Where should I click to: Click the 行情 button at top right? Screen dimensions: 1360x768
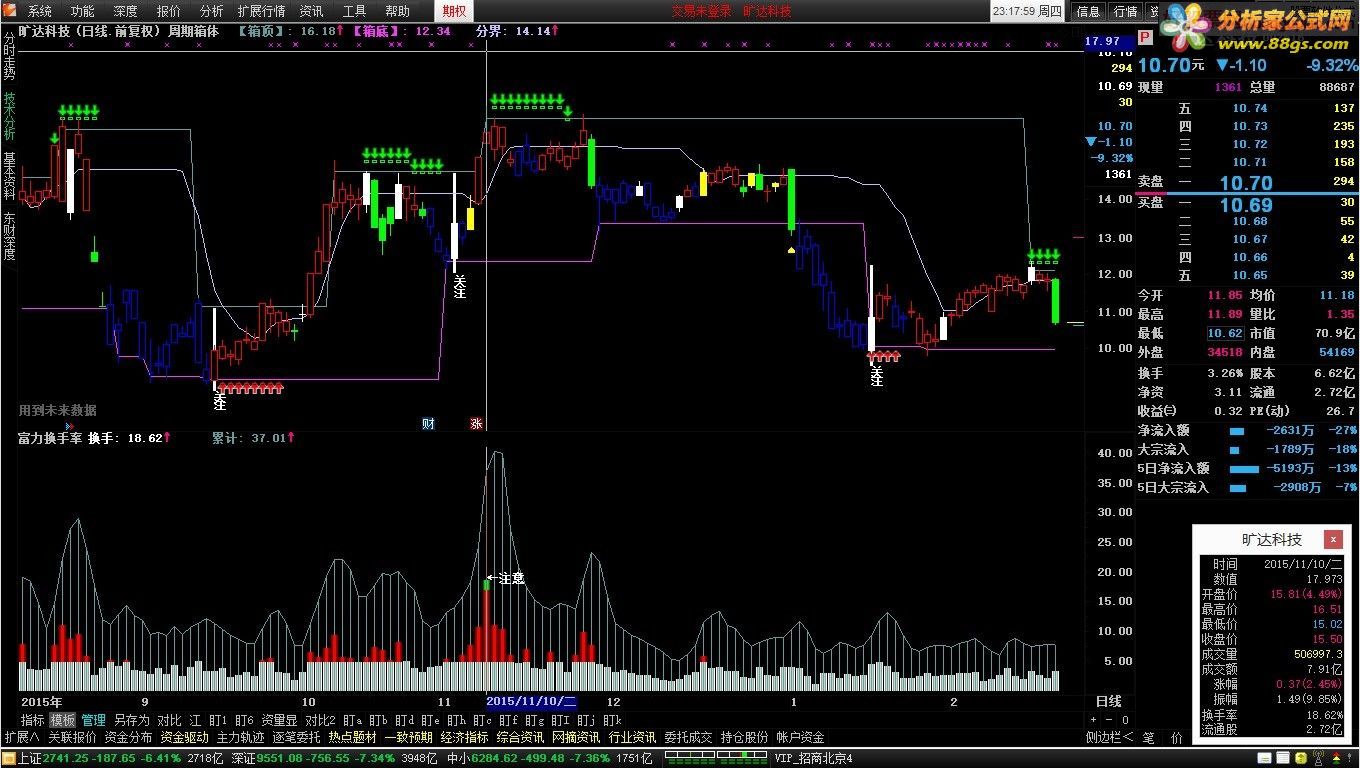click(1125, 11)
